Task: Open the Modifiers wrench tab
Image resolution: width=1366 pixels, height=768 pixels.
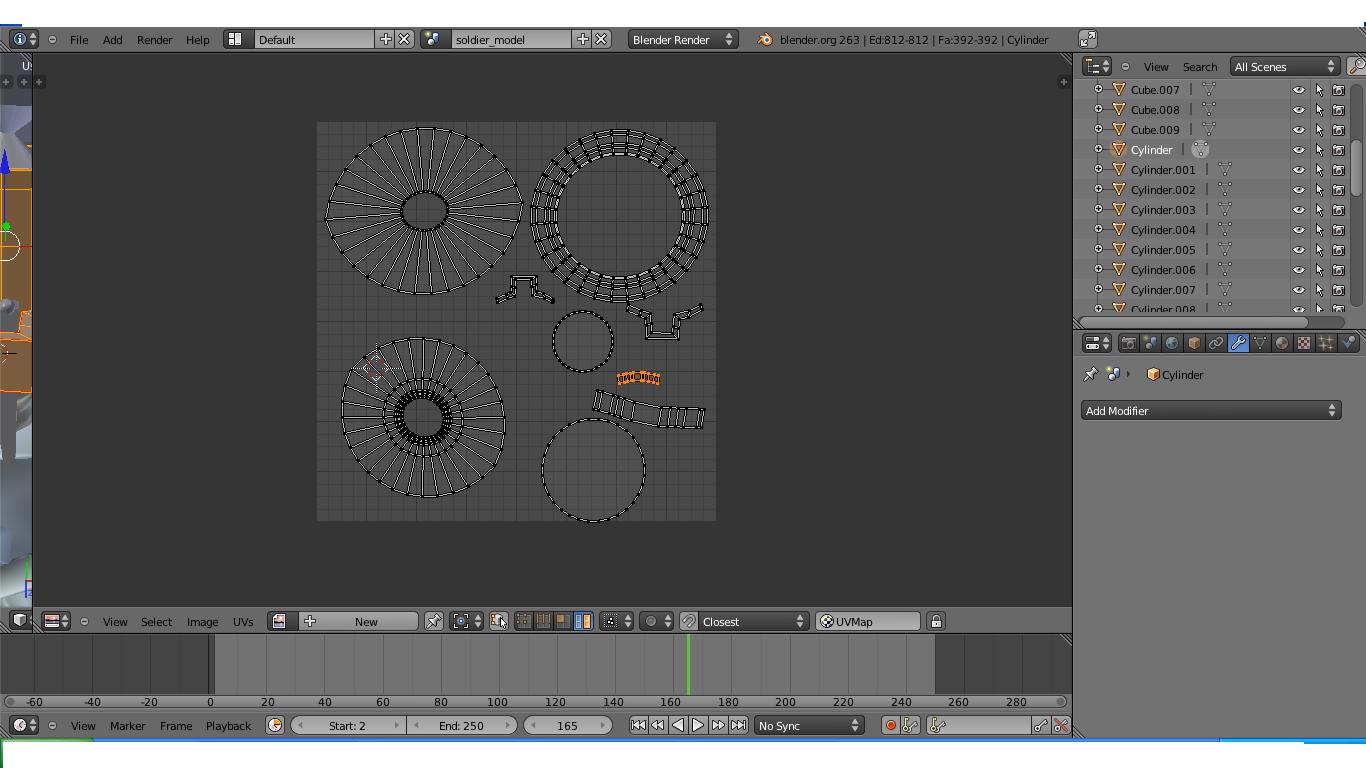Action: pyautogui.click(x=1238, y=343)
